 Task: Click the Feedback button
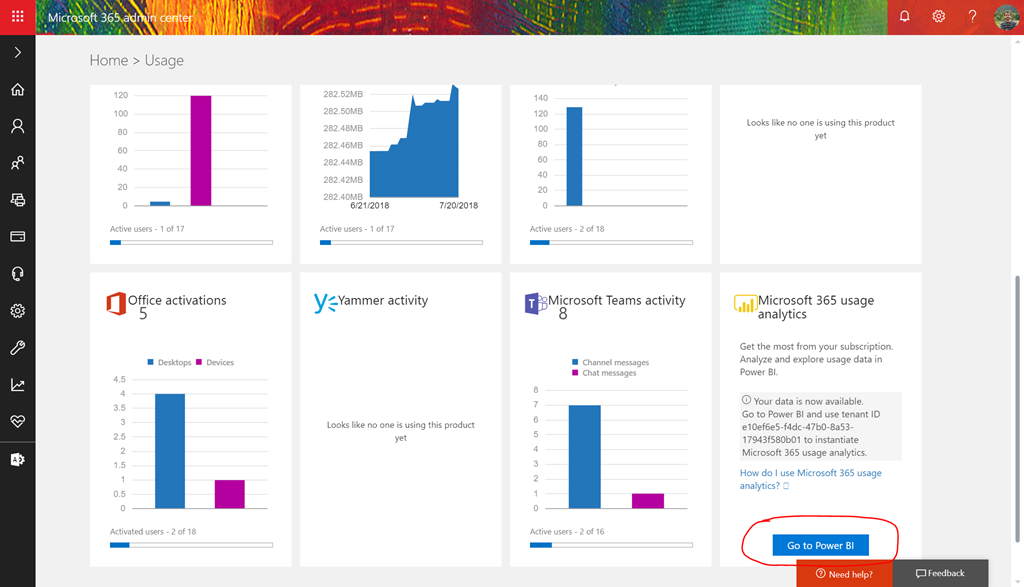[x=940, y=573]
